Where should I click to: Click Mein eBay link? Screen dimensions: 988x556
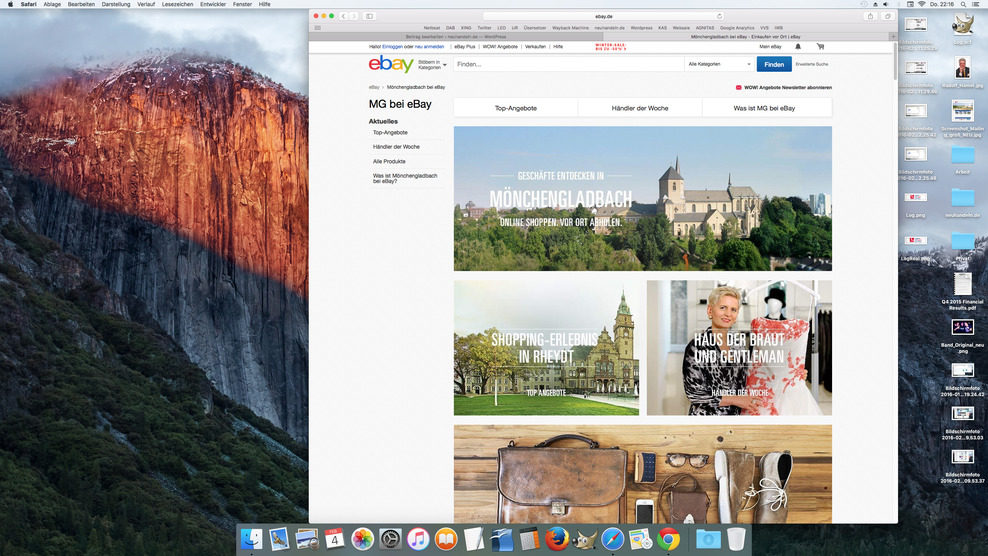(770, 47)
